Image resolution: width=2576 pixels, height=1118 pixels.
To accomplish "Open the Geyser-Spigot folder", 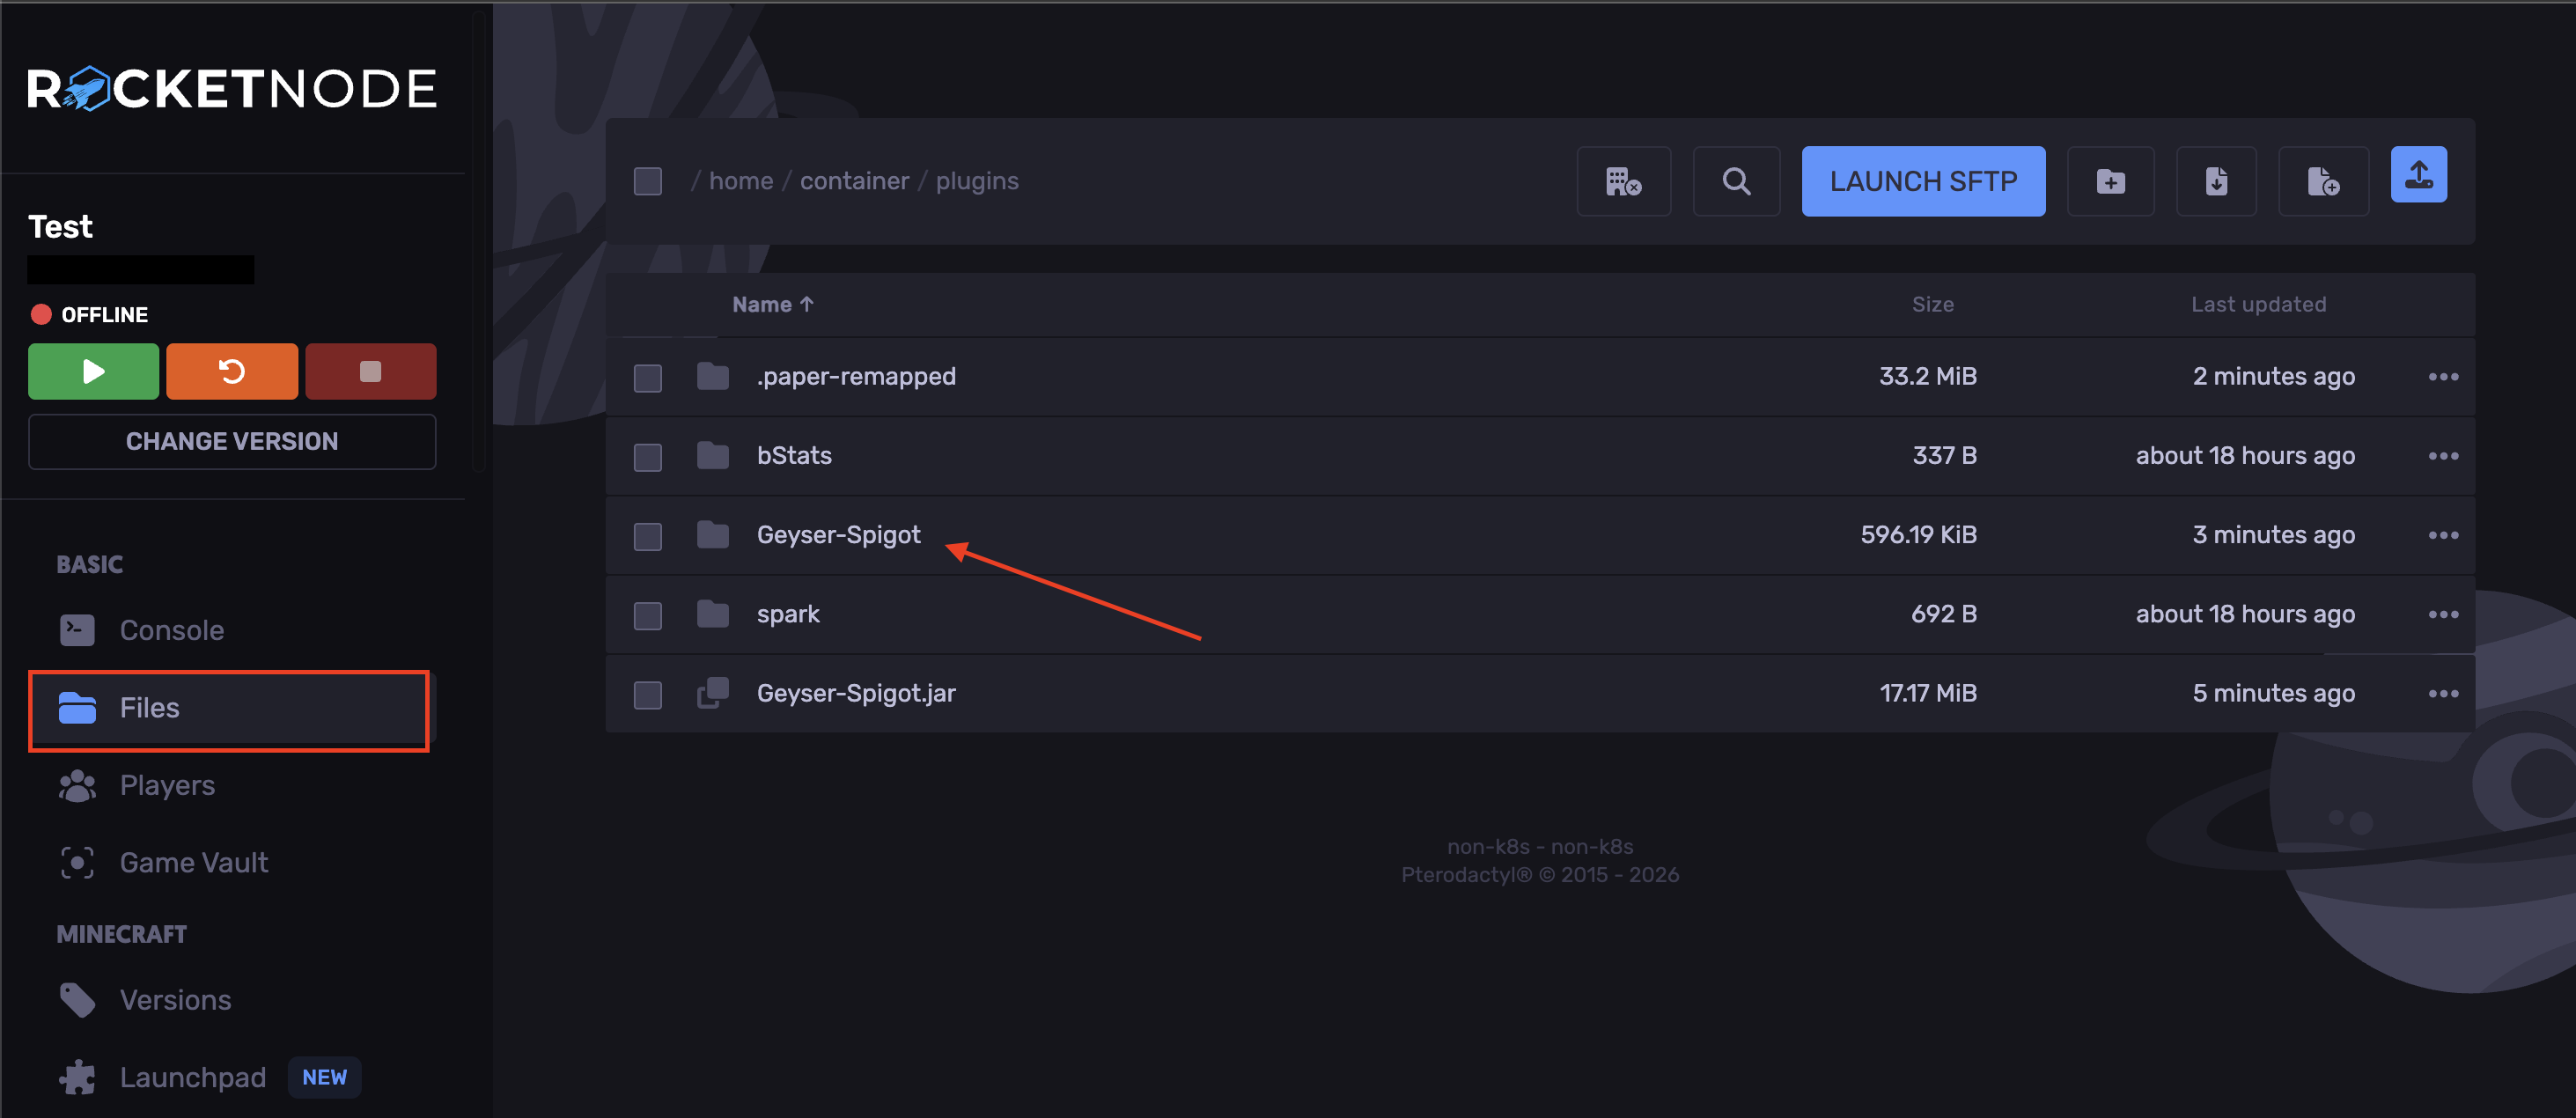I will 838,535.
